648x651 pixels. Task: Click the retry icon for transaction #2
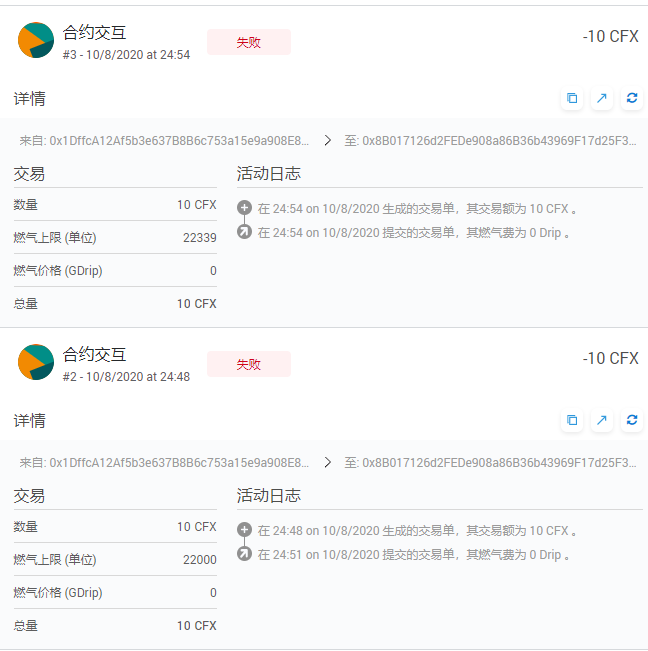pyautogui.click(x=632, y=420)
